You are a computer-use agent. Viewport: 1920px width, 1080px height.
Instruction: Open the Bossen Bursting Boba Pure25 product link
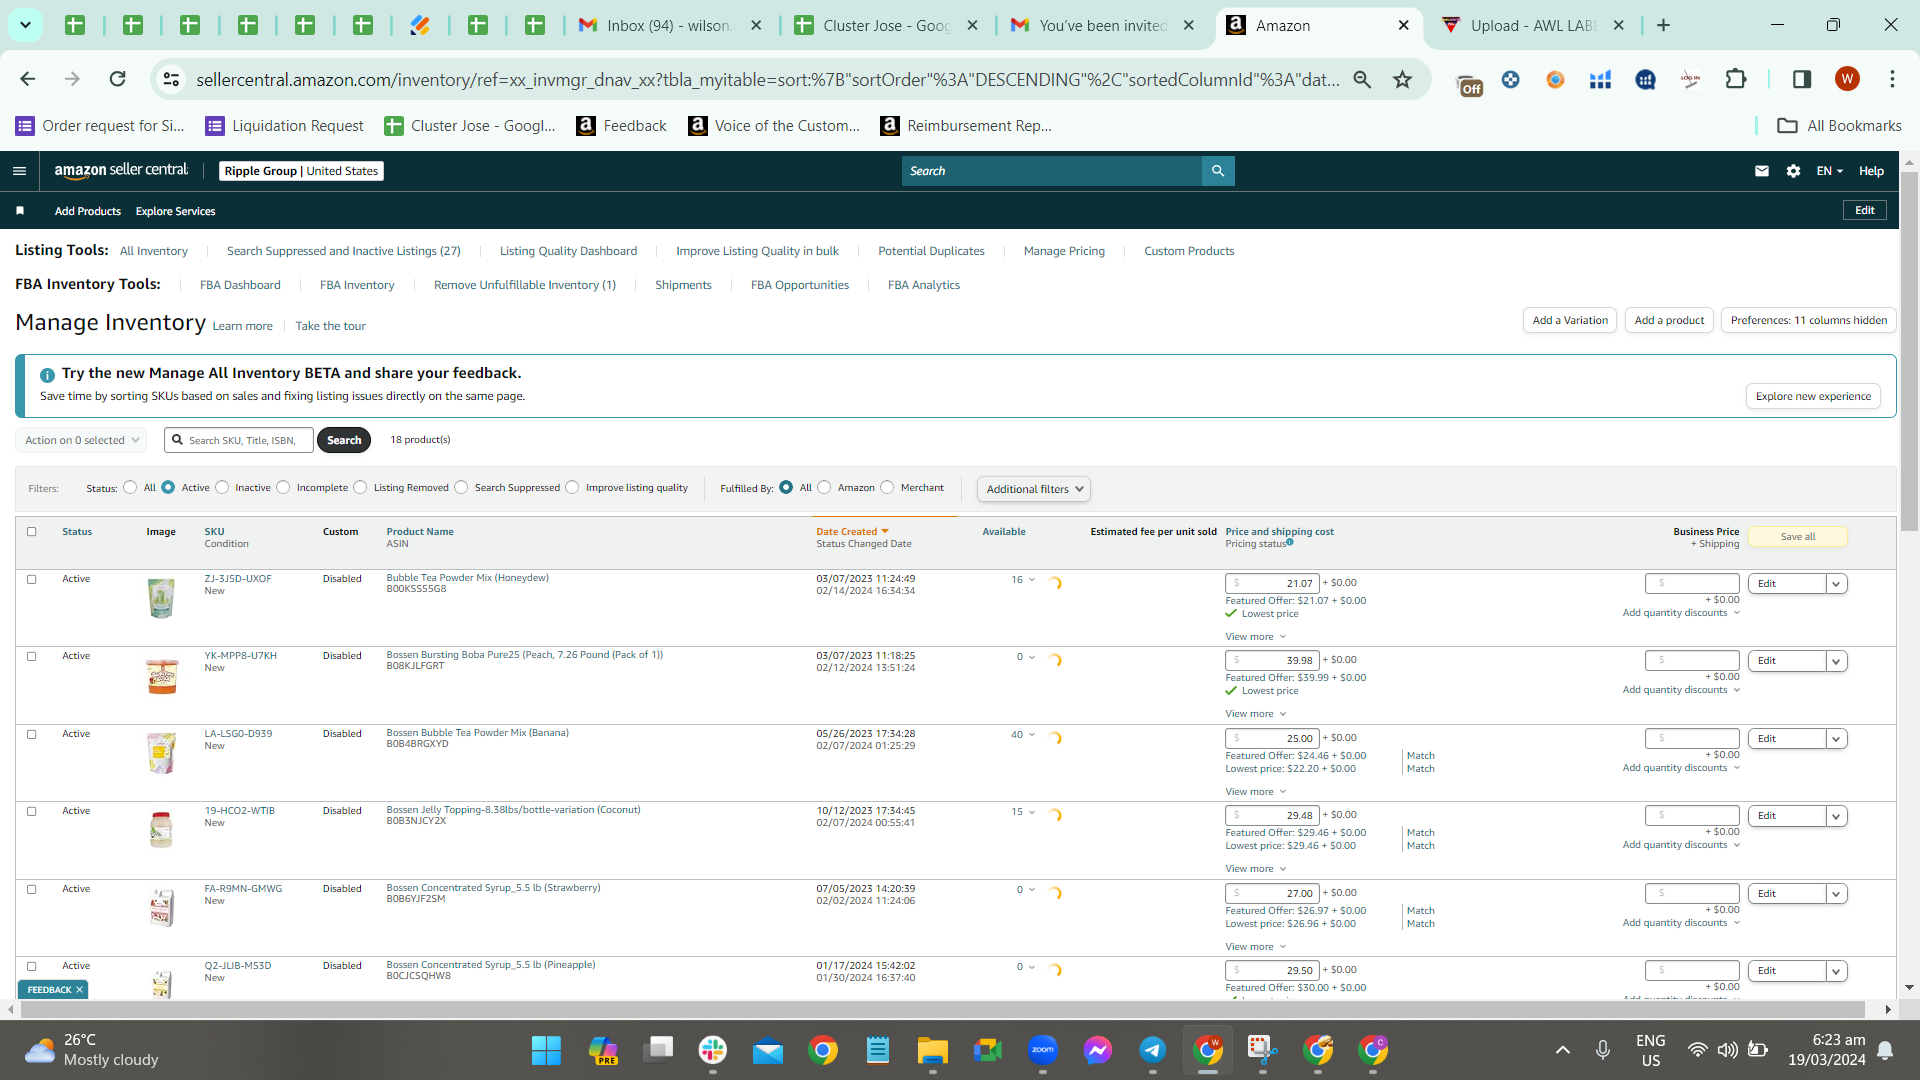(525, 655)
